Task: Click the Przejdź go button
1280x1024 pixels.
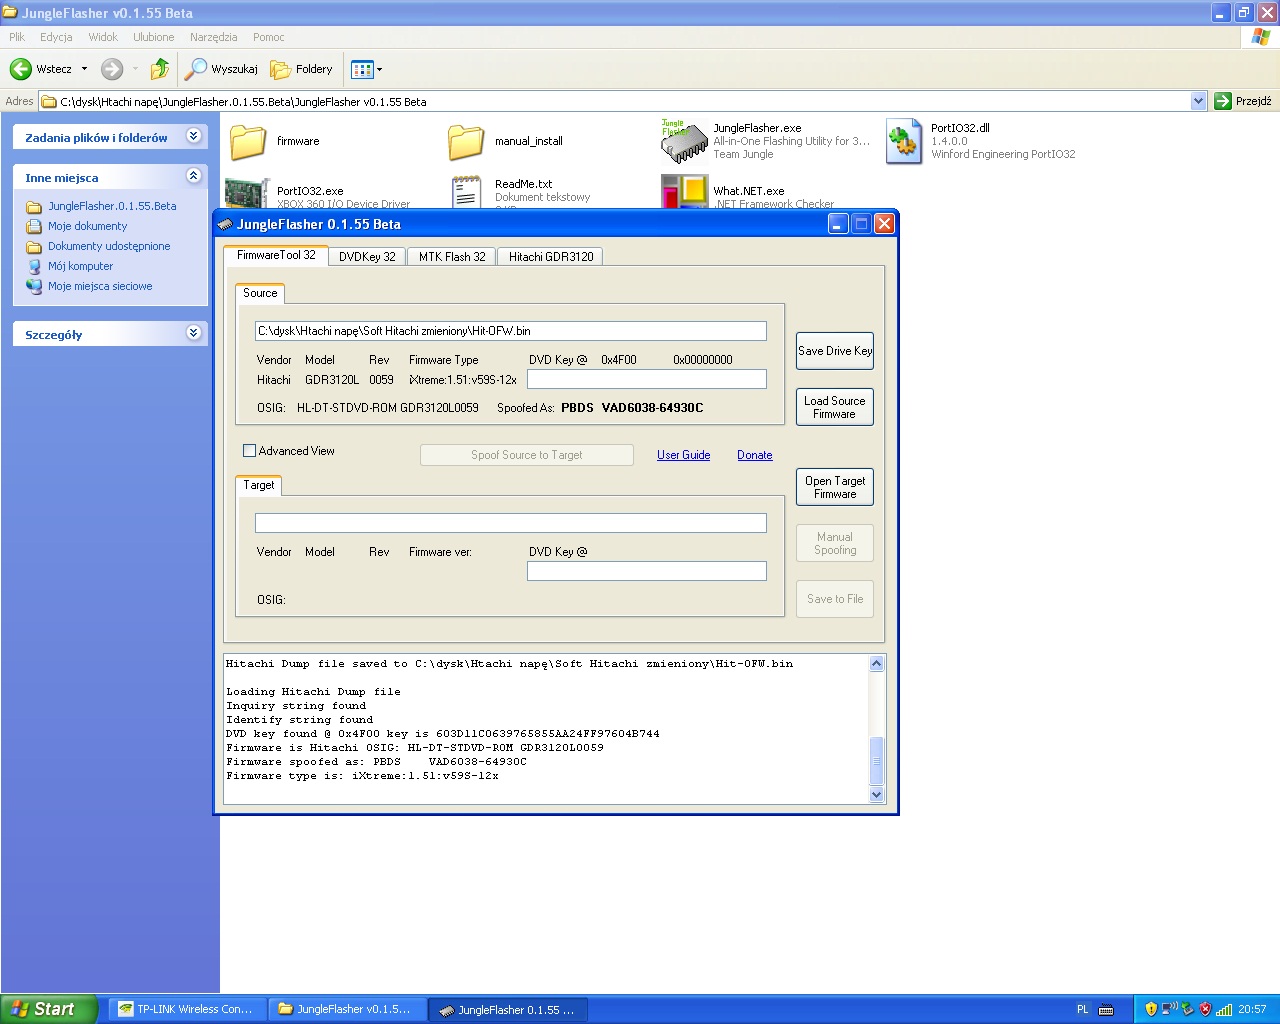Action: coord(1243,101)
